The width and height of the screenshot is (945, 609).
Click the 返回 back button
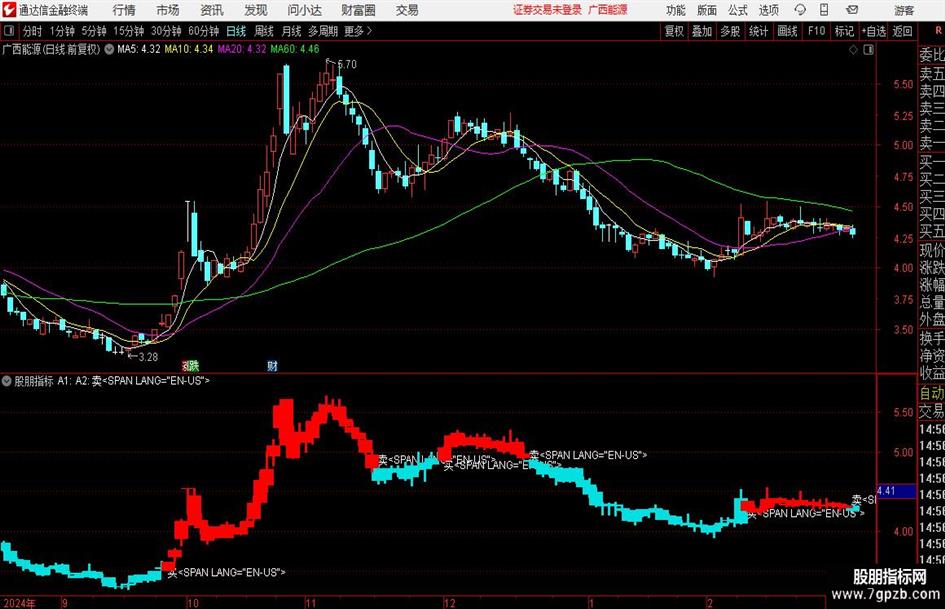coord(902,31)
